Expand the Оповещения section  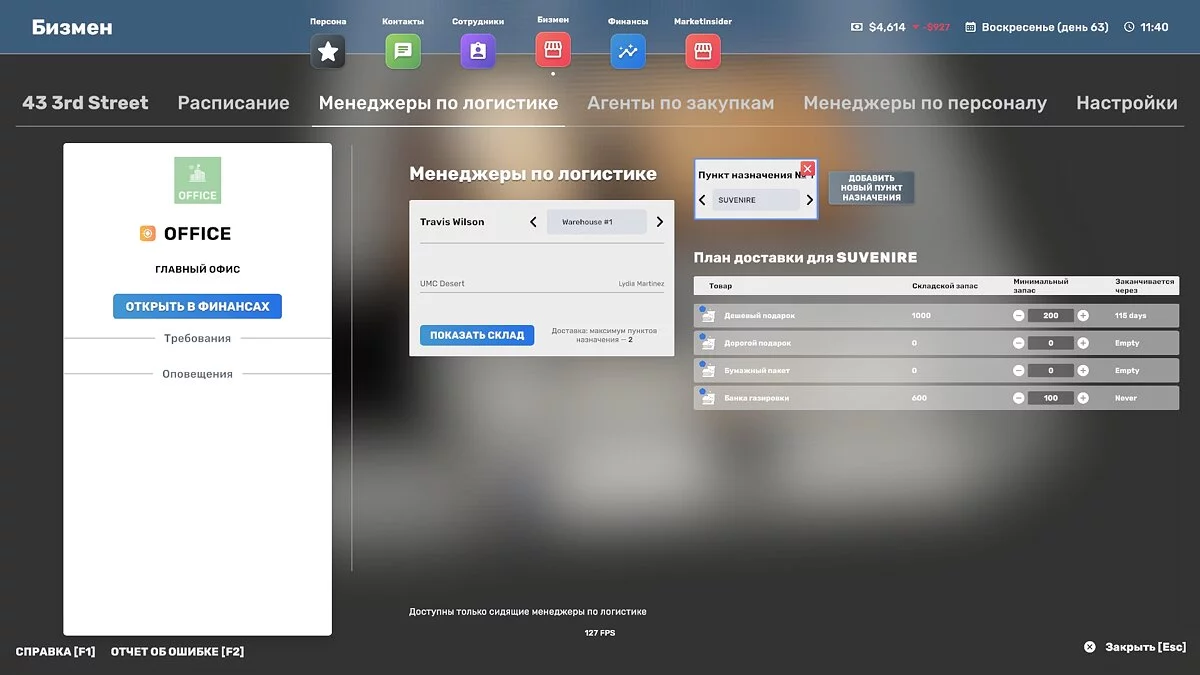pyautogui.click(x=197, y=374)
